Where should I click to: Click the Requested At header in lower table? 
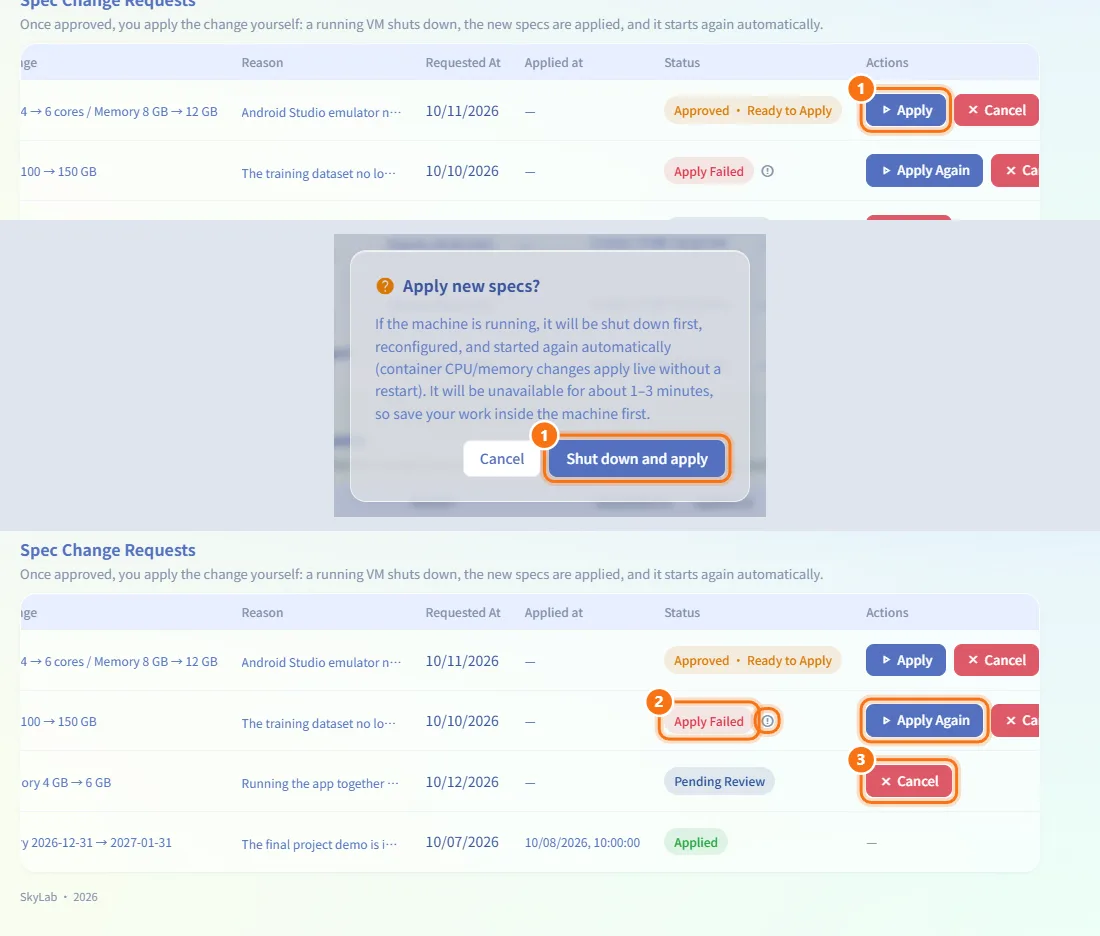coord(463,613)
